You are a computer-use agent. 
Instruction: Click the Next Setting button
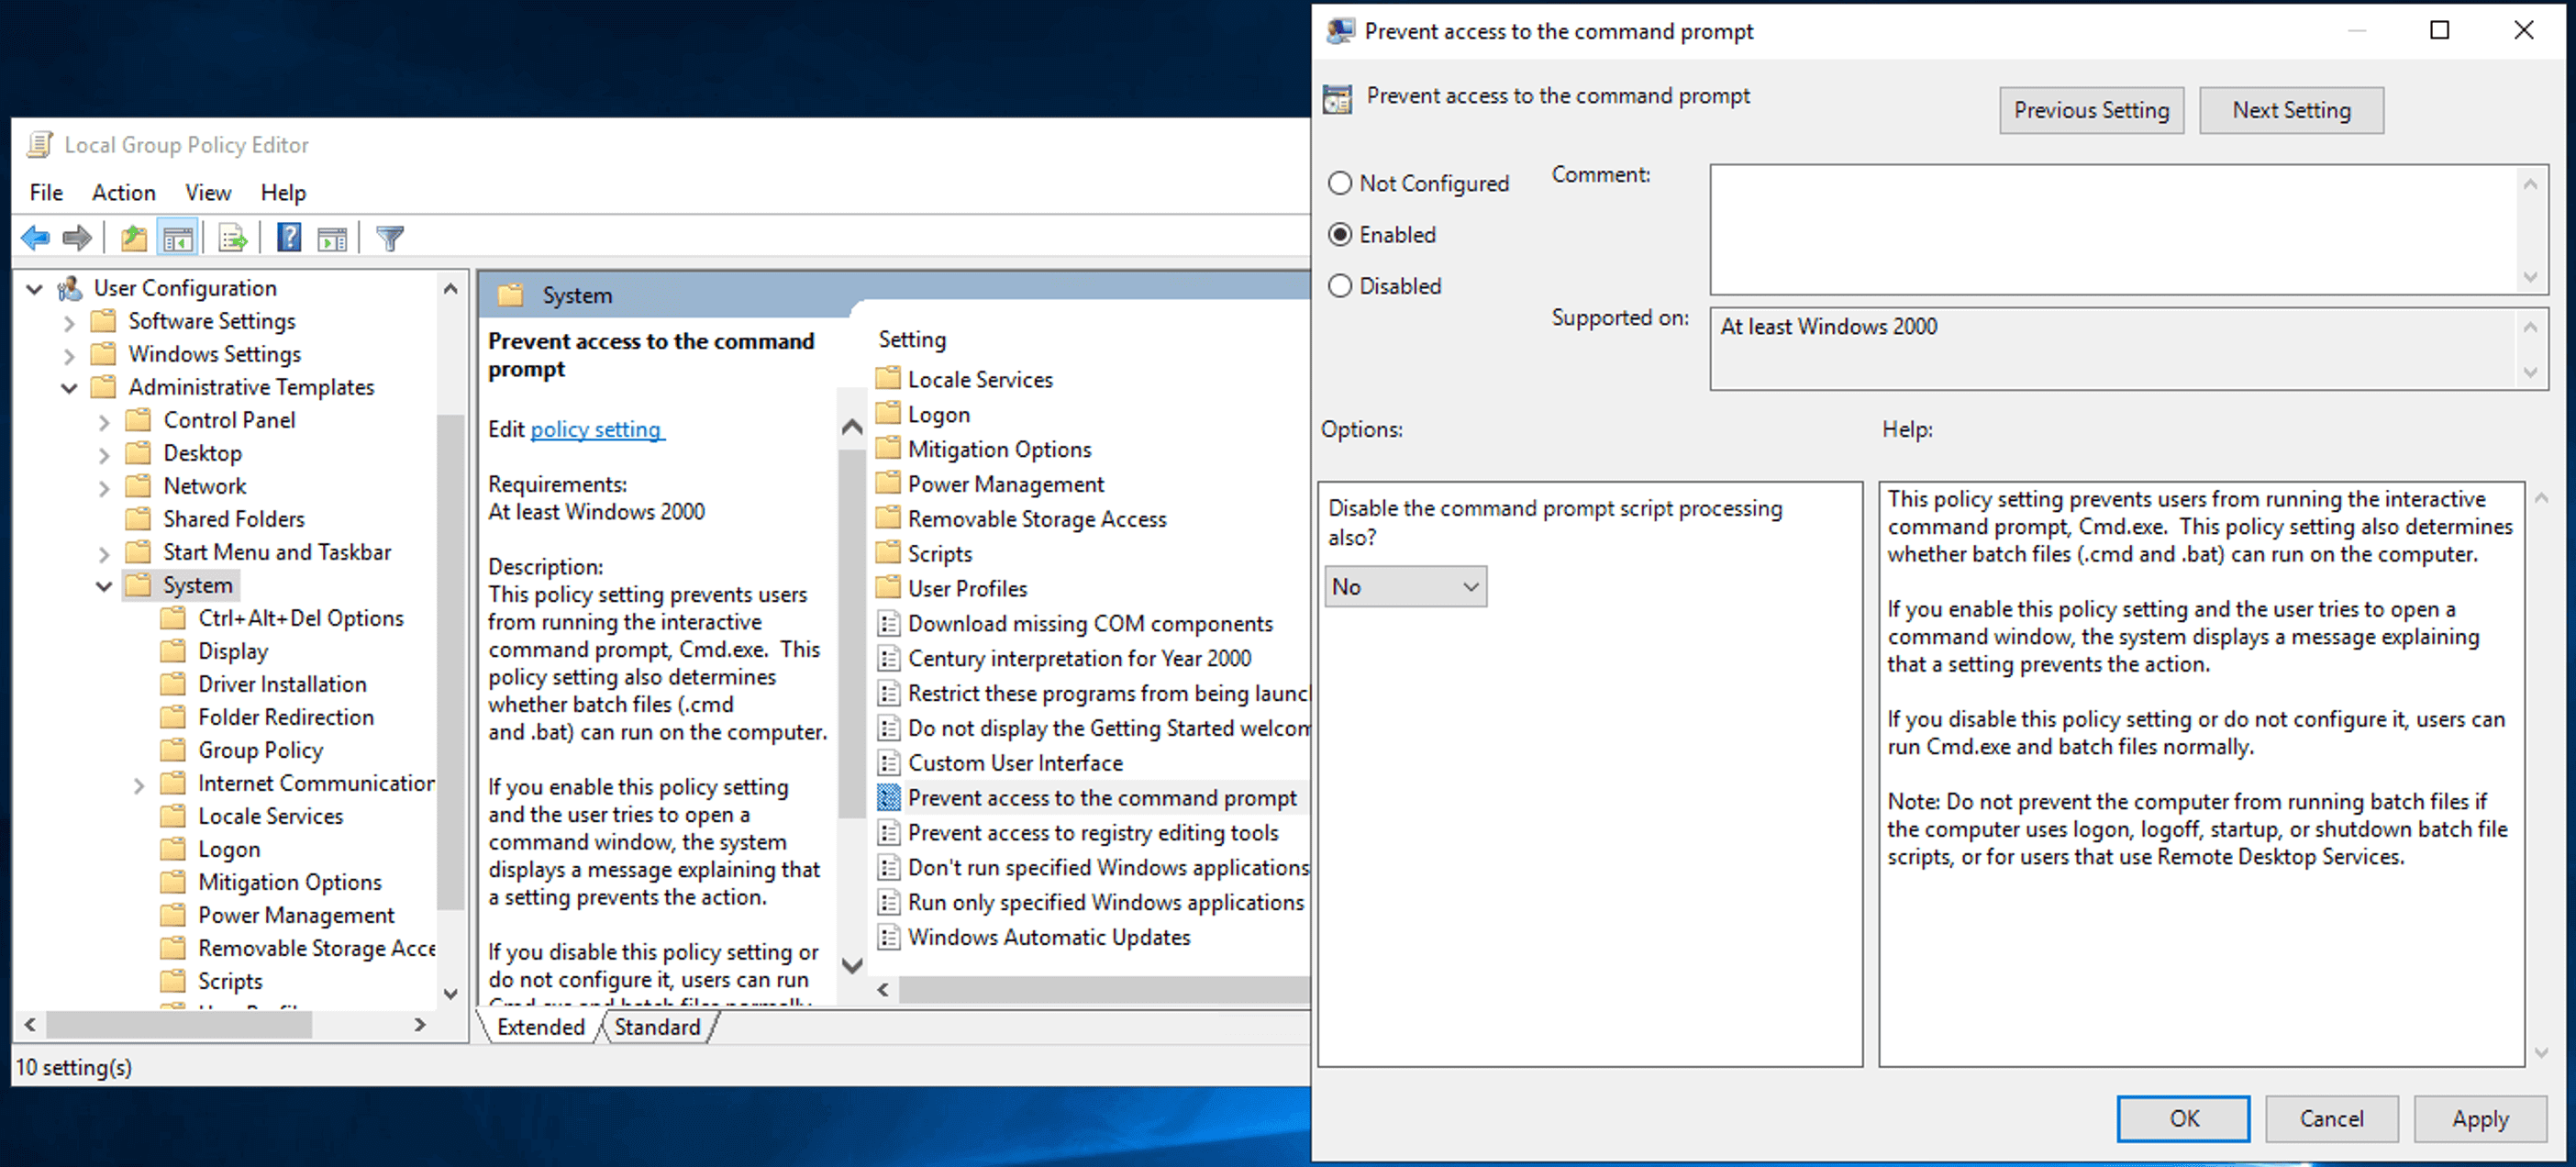pyautogui.click(x=2292, y=110)
